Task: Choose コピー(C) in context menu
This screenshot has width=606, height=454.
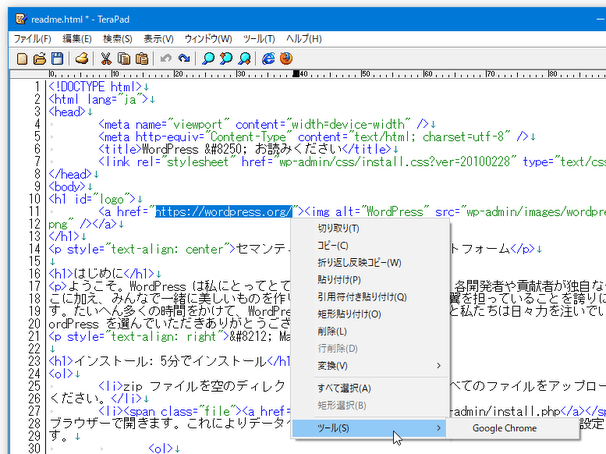Action: (371, 245)
